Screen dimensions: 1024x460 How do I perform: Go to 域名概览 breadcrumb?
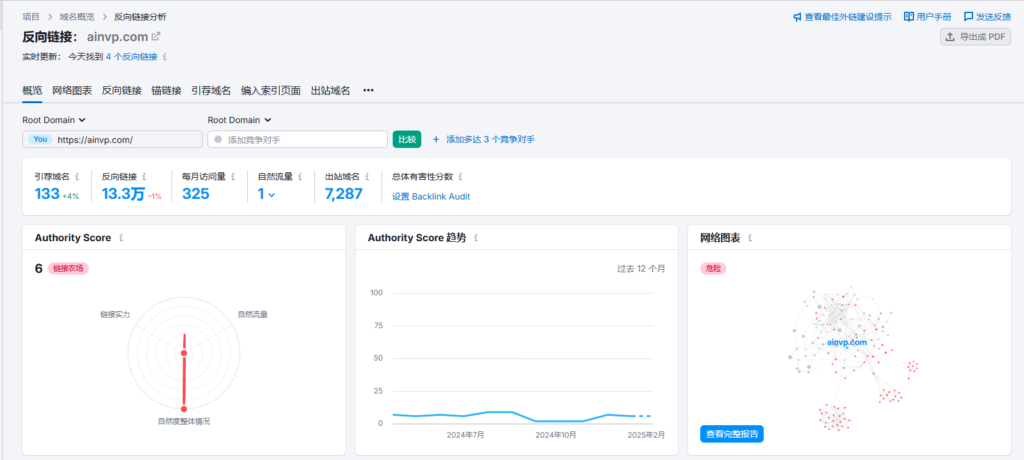(76, 16)
